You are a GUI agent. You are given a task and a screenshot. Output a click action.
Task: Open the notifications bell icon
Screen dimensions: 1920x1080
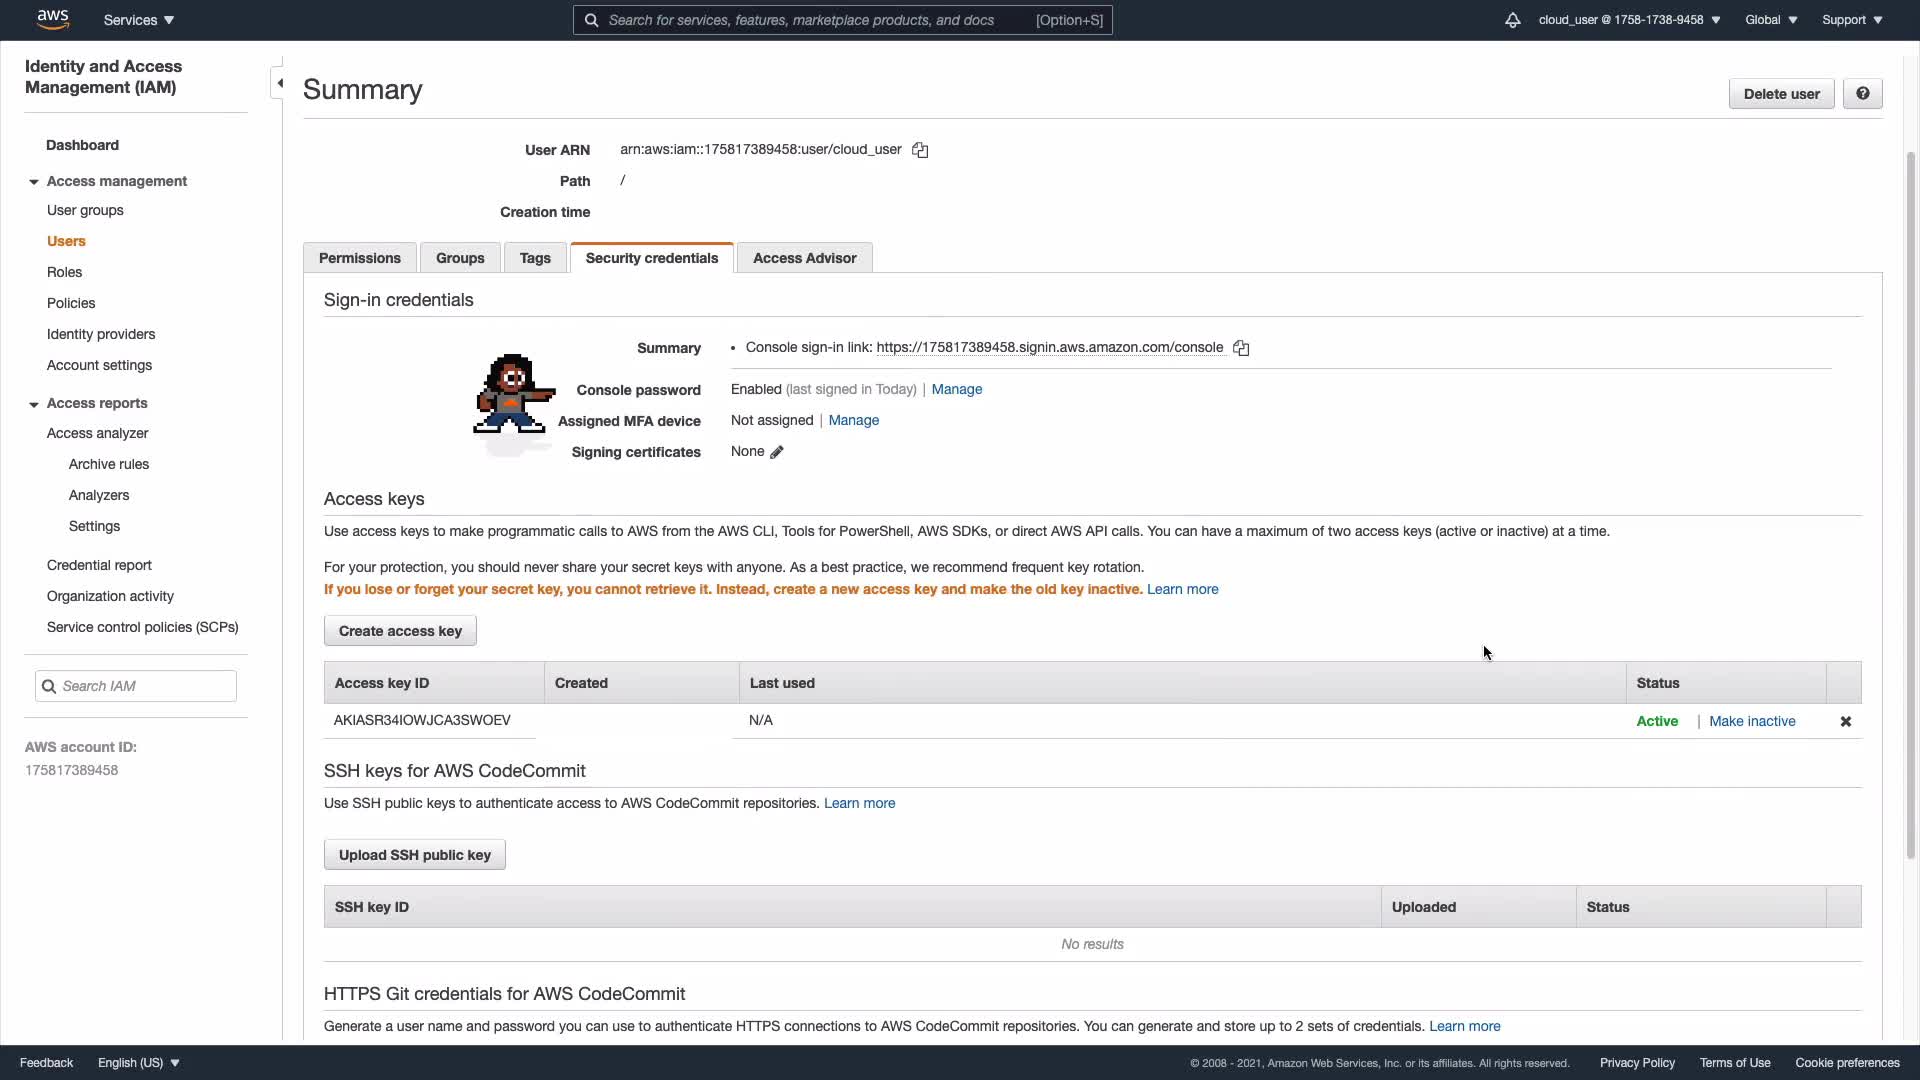[1512, 20]
